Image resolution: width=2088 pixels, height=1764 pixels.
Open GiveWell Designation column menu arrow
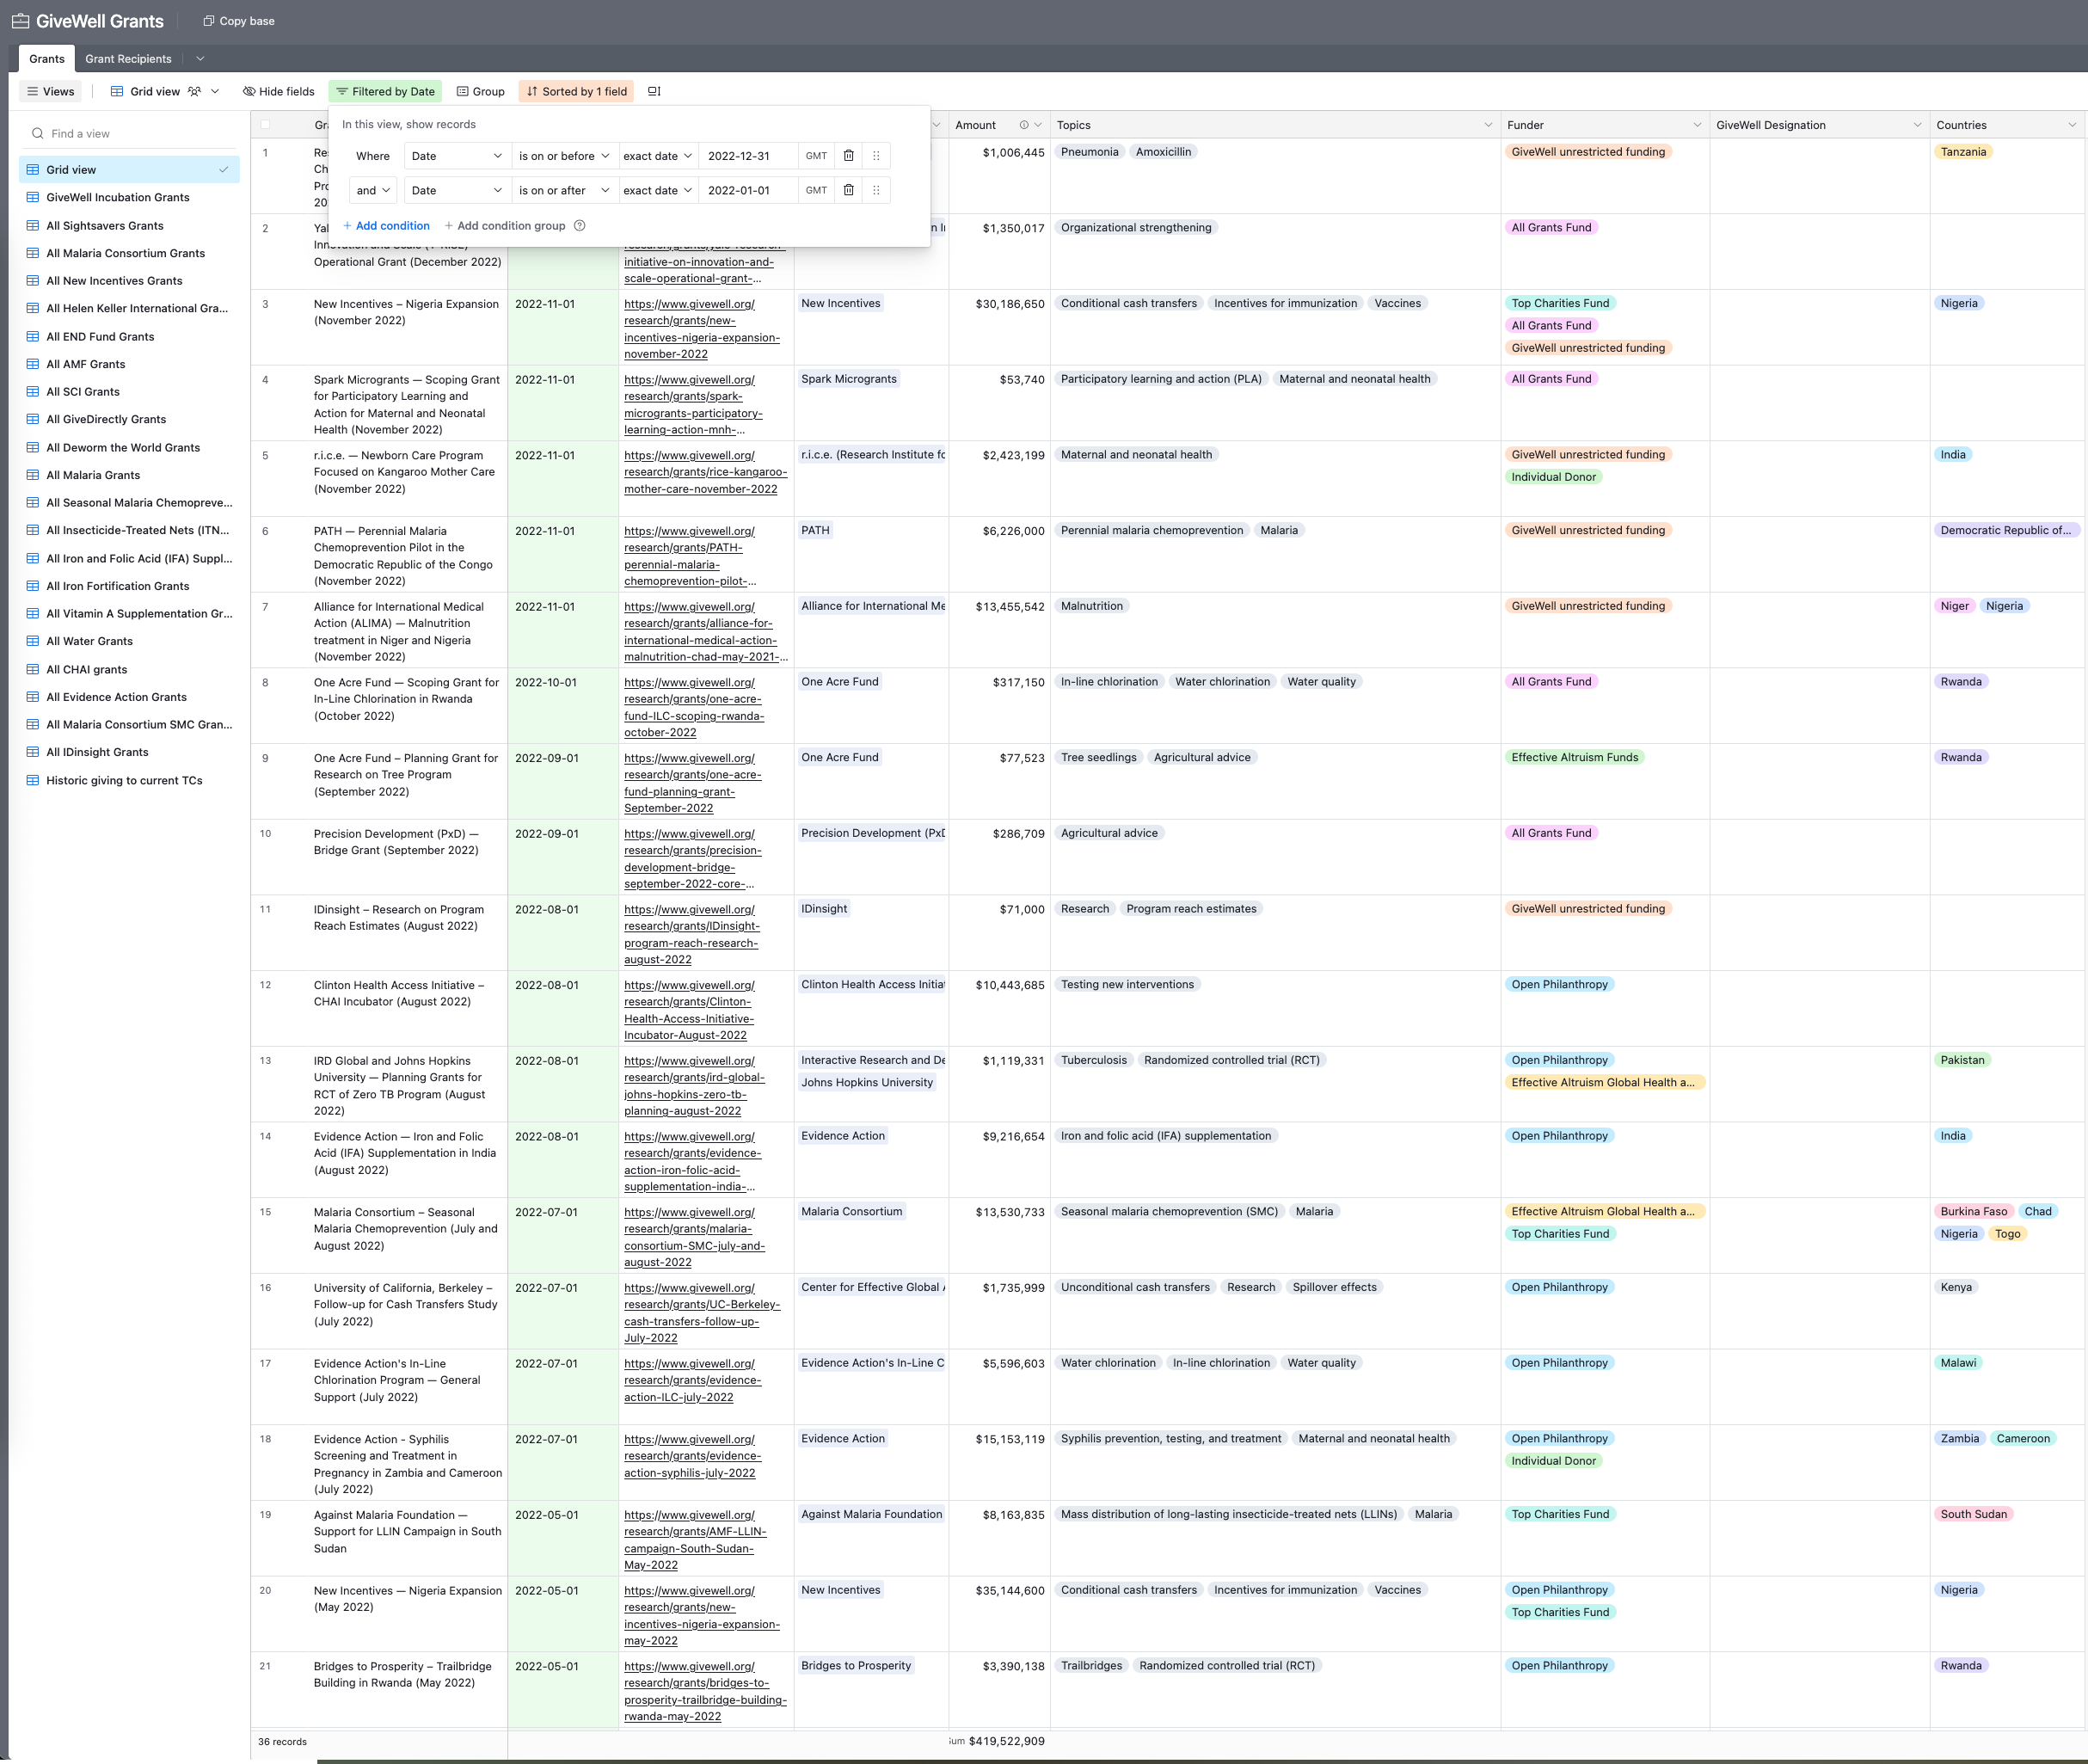click(1917, 125)
